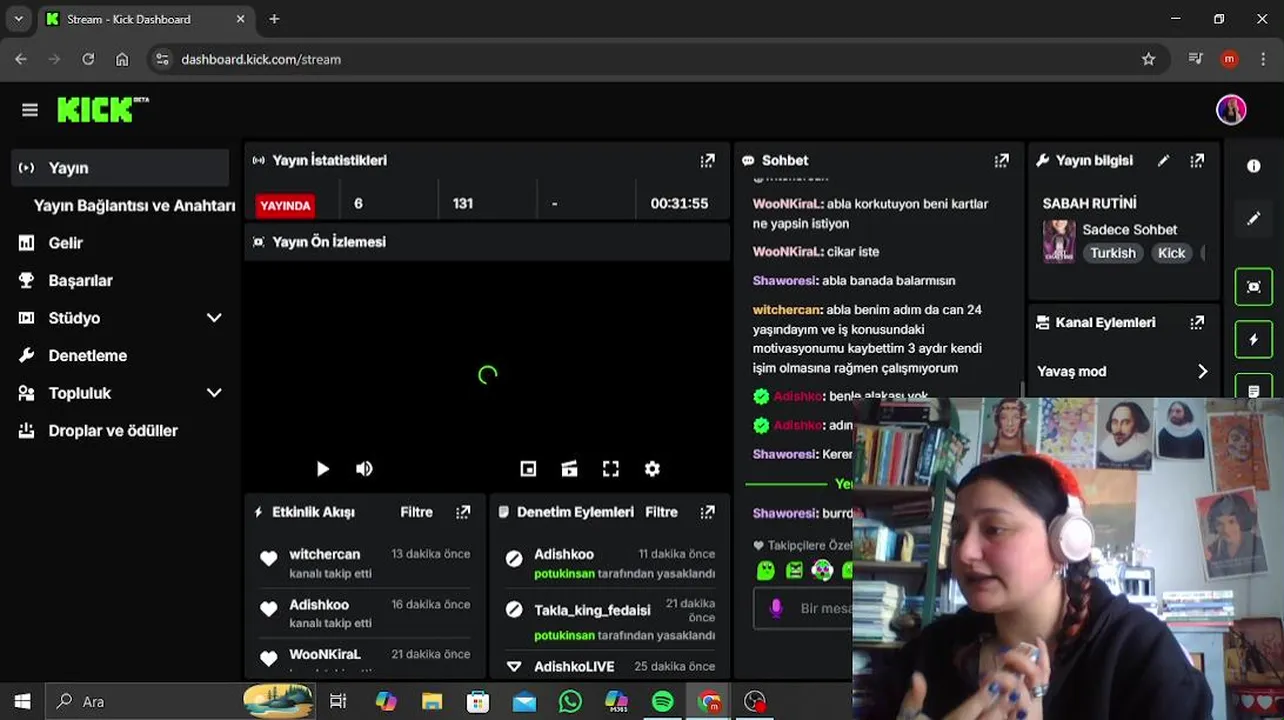Open witchercan in the activity feed

[x=324, y=554]
